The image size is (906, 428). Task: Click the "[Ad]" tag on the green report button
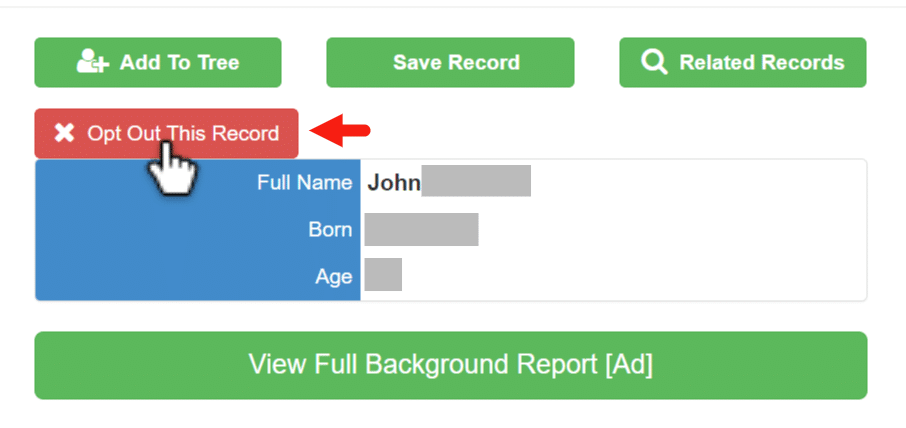(x=628, y=365)
